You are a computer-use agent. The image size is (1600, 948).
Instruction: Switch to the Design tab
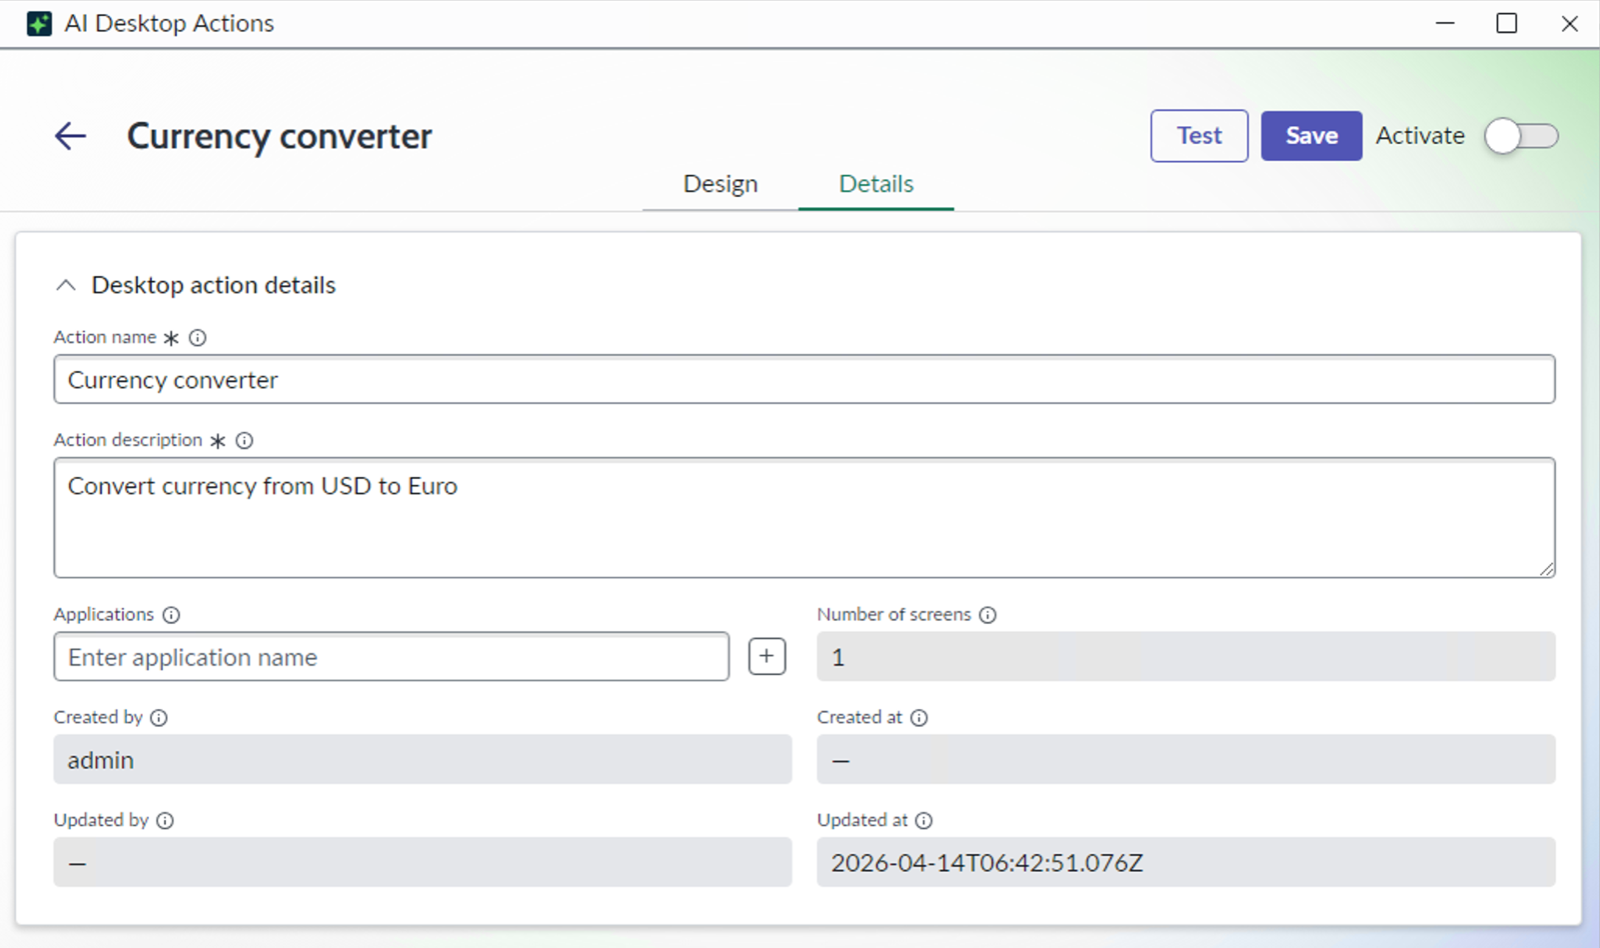(720, 184)
